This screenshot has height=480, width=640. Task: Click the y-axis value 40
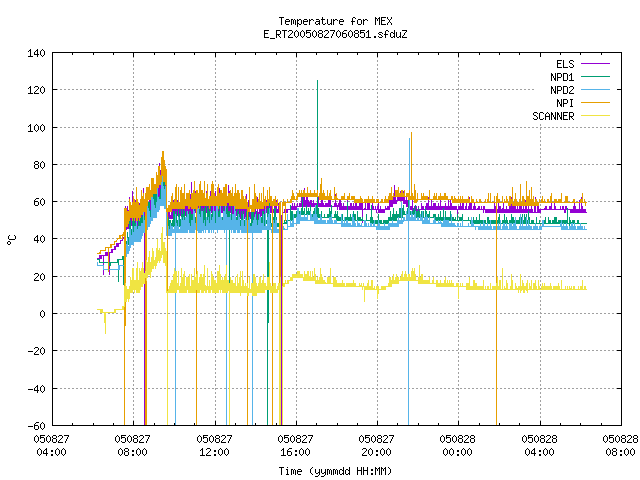click(x=39, y=239)
